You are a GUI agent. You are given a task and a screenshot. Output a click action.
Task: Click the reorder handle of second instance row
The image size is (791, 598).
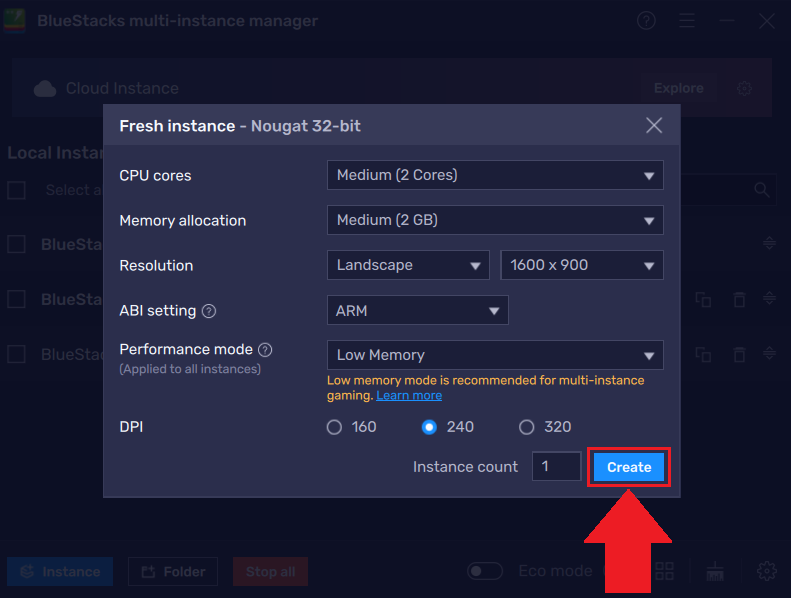coord(769,299)
